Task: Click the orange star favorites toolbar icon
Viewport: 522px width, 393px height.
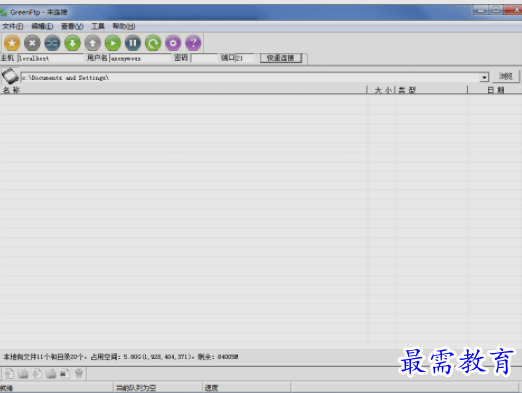Action: click(x=12, y=43)
